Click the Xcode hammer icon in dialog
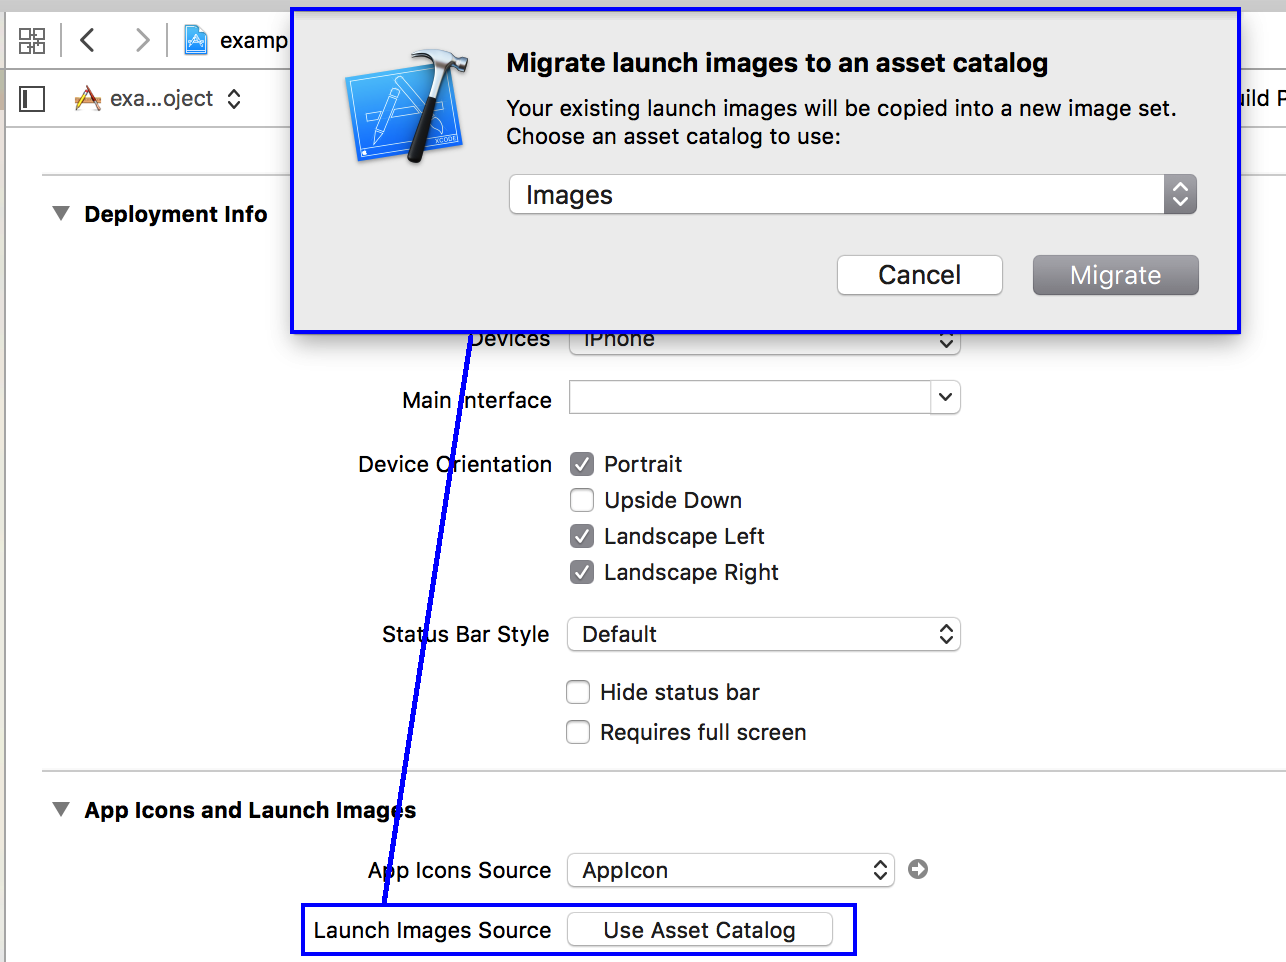This screenshot has width=1286, height=962. click(x=407, y=107)
